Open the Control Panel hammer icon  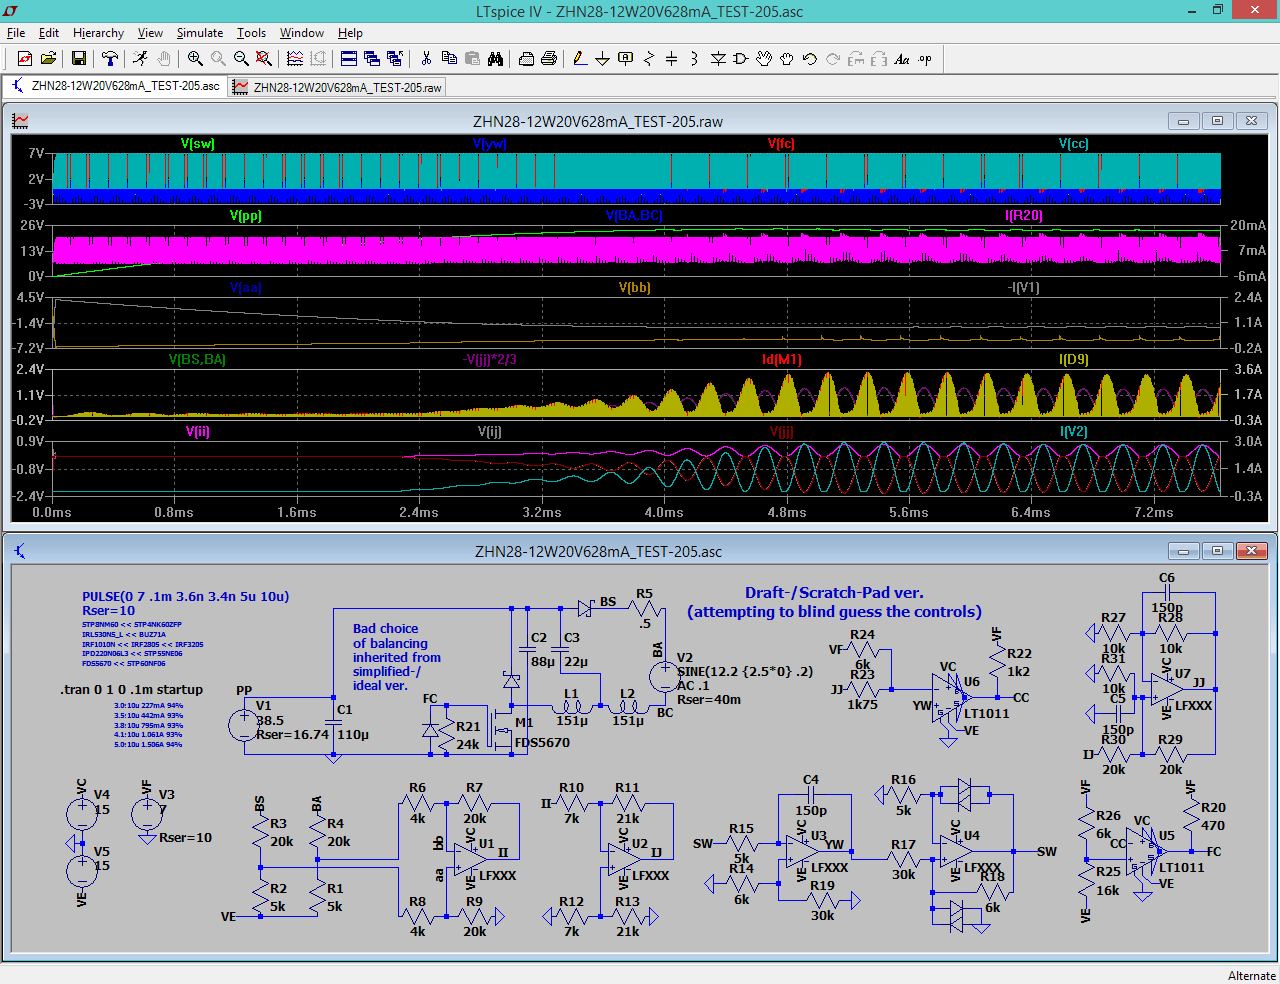point(110,59)
